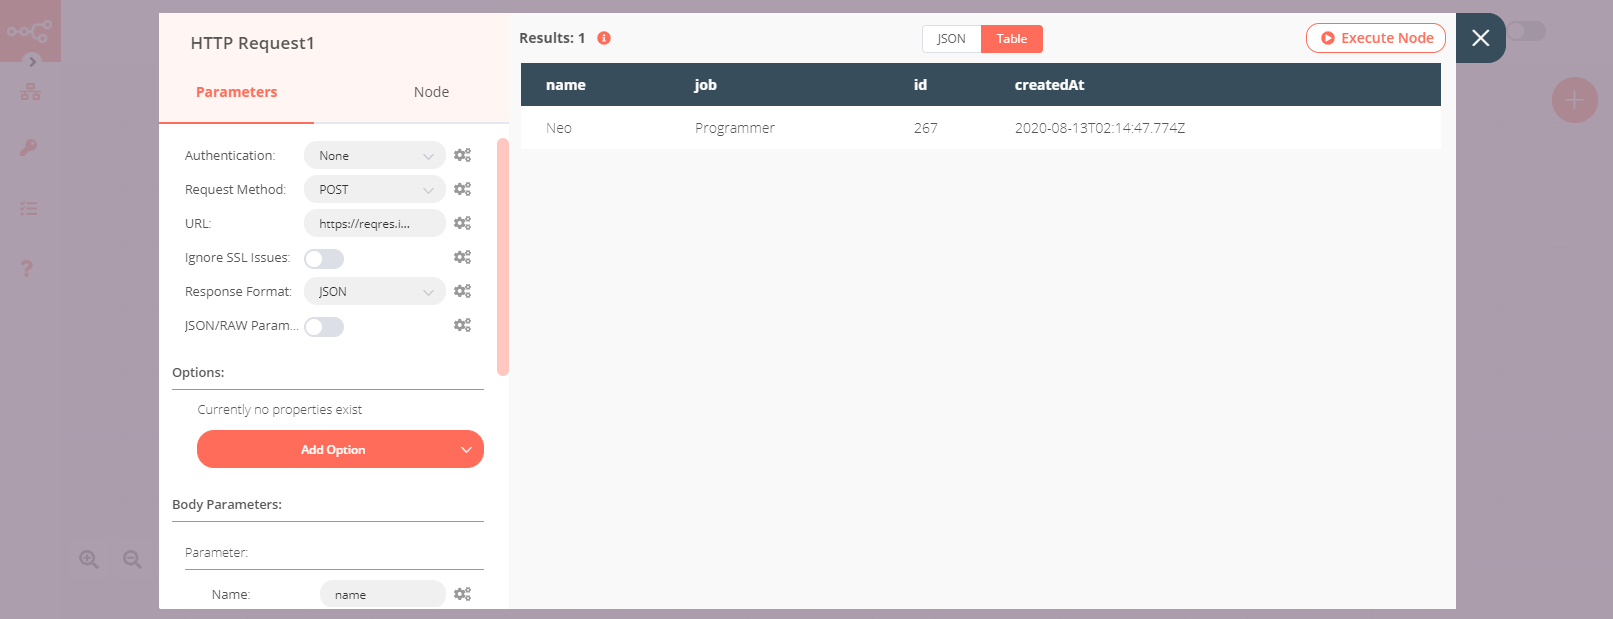The width and height of the screenshot is (1613, 619).
Task: Click the zoom in magnifier icon
Action: click(x=89, y=560)
